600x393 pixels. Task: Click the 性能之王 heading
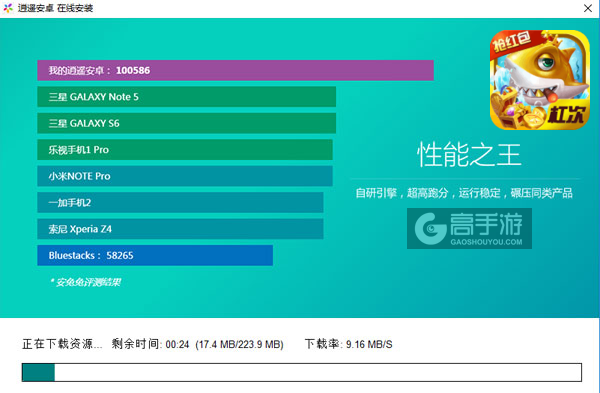(x=469, y=155)
